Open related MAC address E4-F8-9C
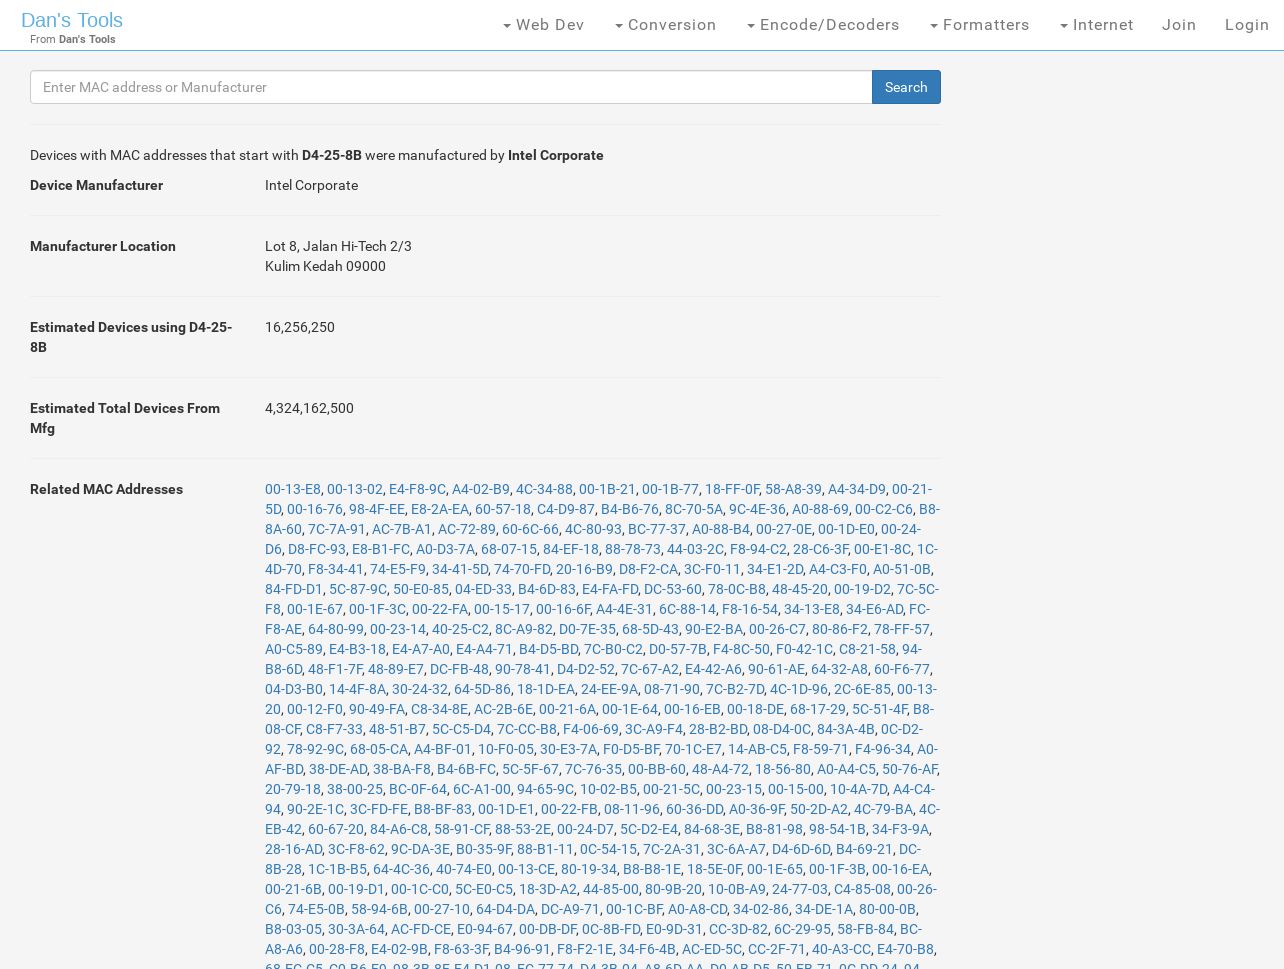The width and height of the screenshot is (1284, 969). pos(417,489)
